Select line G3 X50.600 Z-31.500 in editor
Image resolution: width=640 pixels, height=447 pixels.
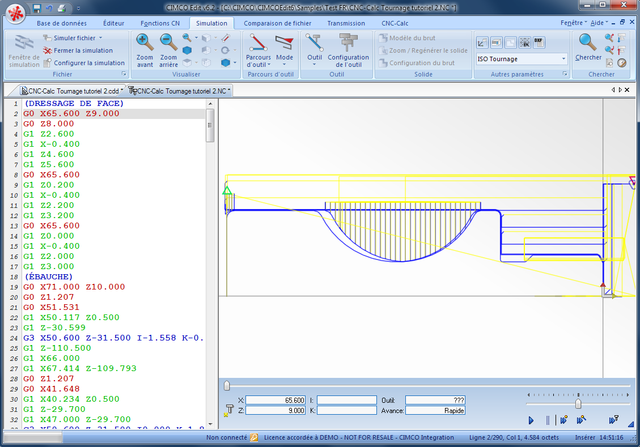[113, 338]
